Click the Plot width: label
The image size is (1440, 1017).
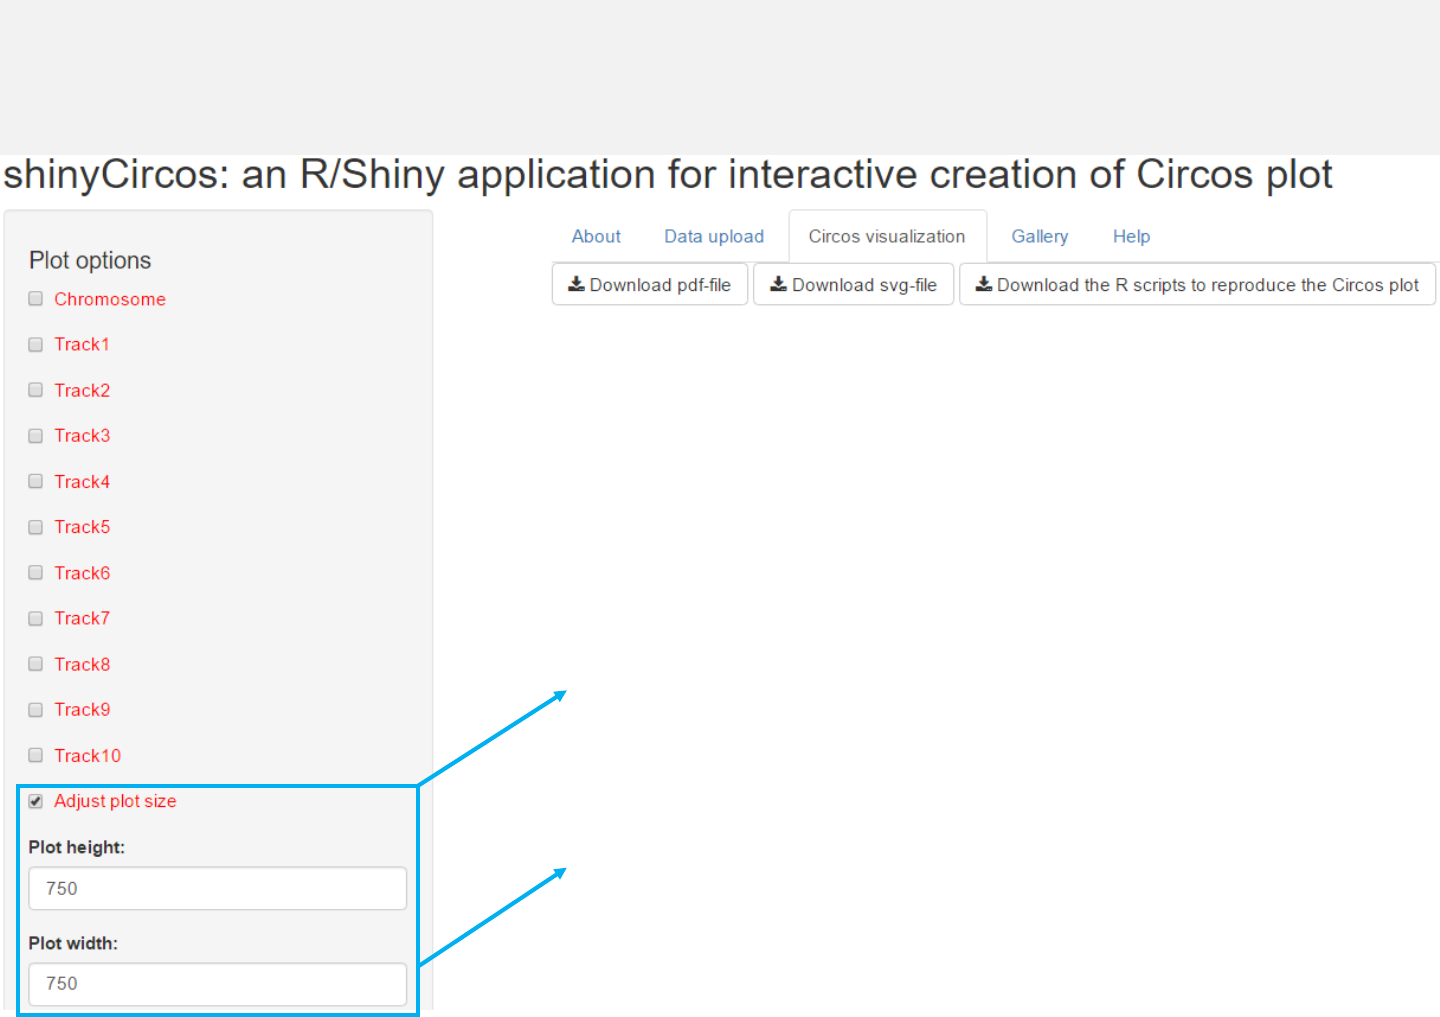coord(73,943)
